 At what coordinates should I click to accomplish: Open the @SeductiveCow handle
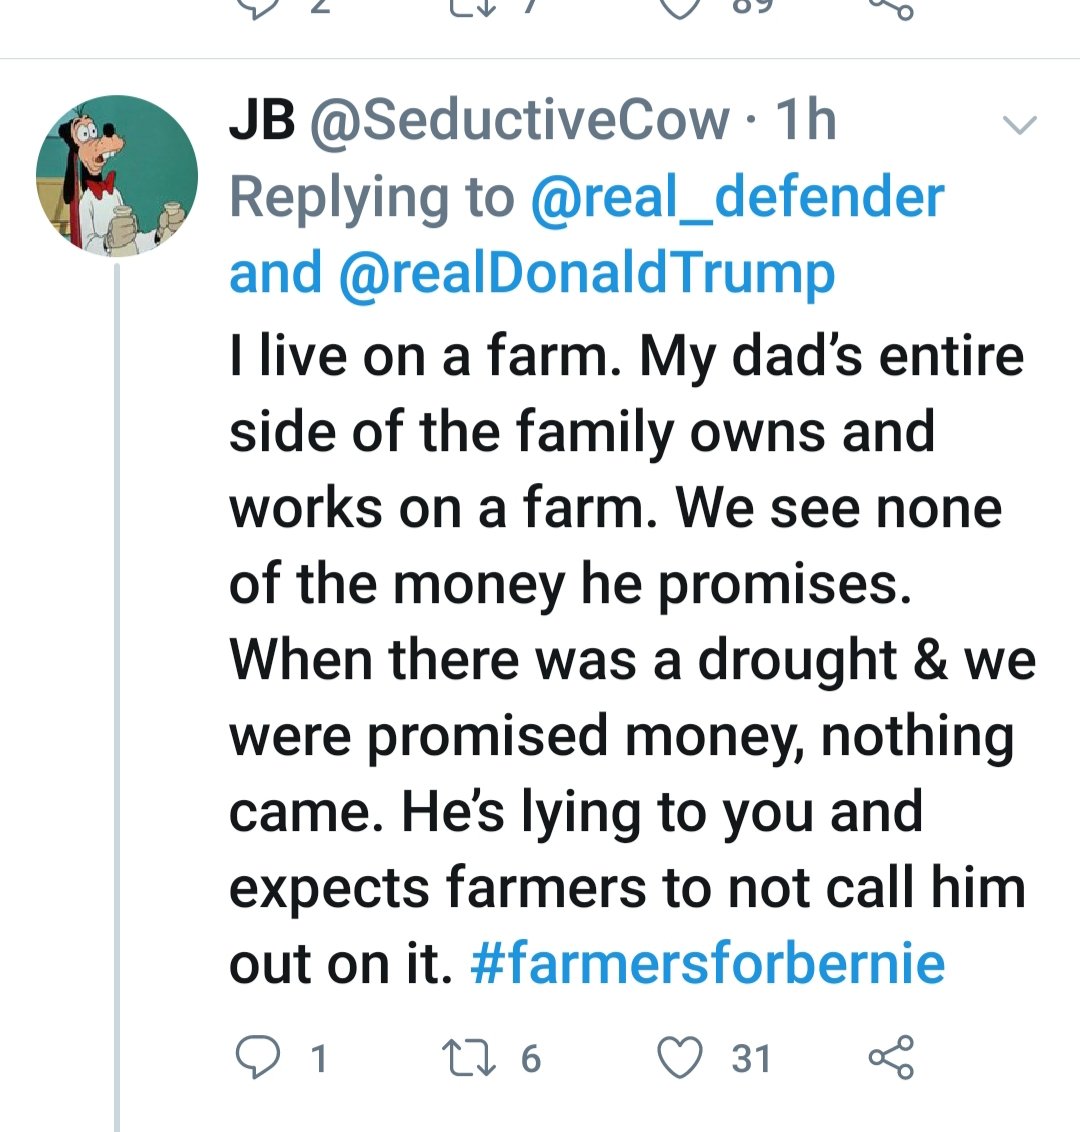pyautogui.click(x=520, y=121)
